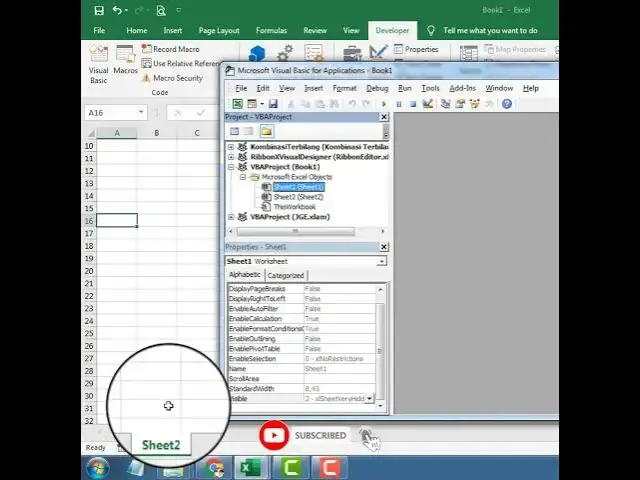Switch to the Page Layout ribbon tab
This screenshot has width=640, height=480.
click(x=219, y=31)
